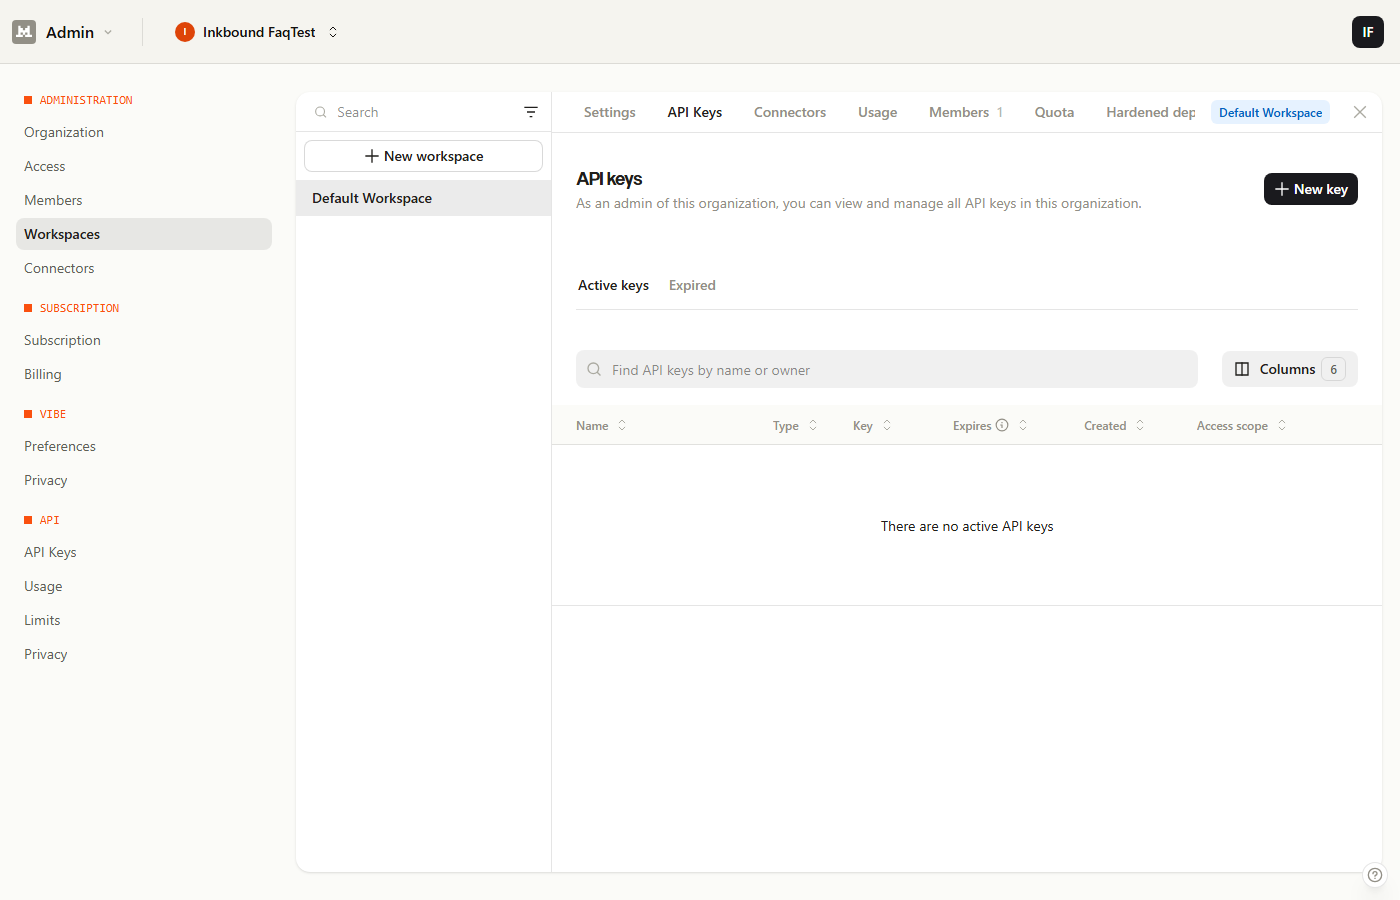Screen dimensions: 1400x900
Task: Click the orange Inkbound FaqTest organization avatar
Action: click(185, 32)
